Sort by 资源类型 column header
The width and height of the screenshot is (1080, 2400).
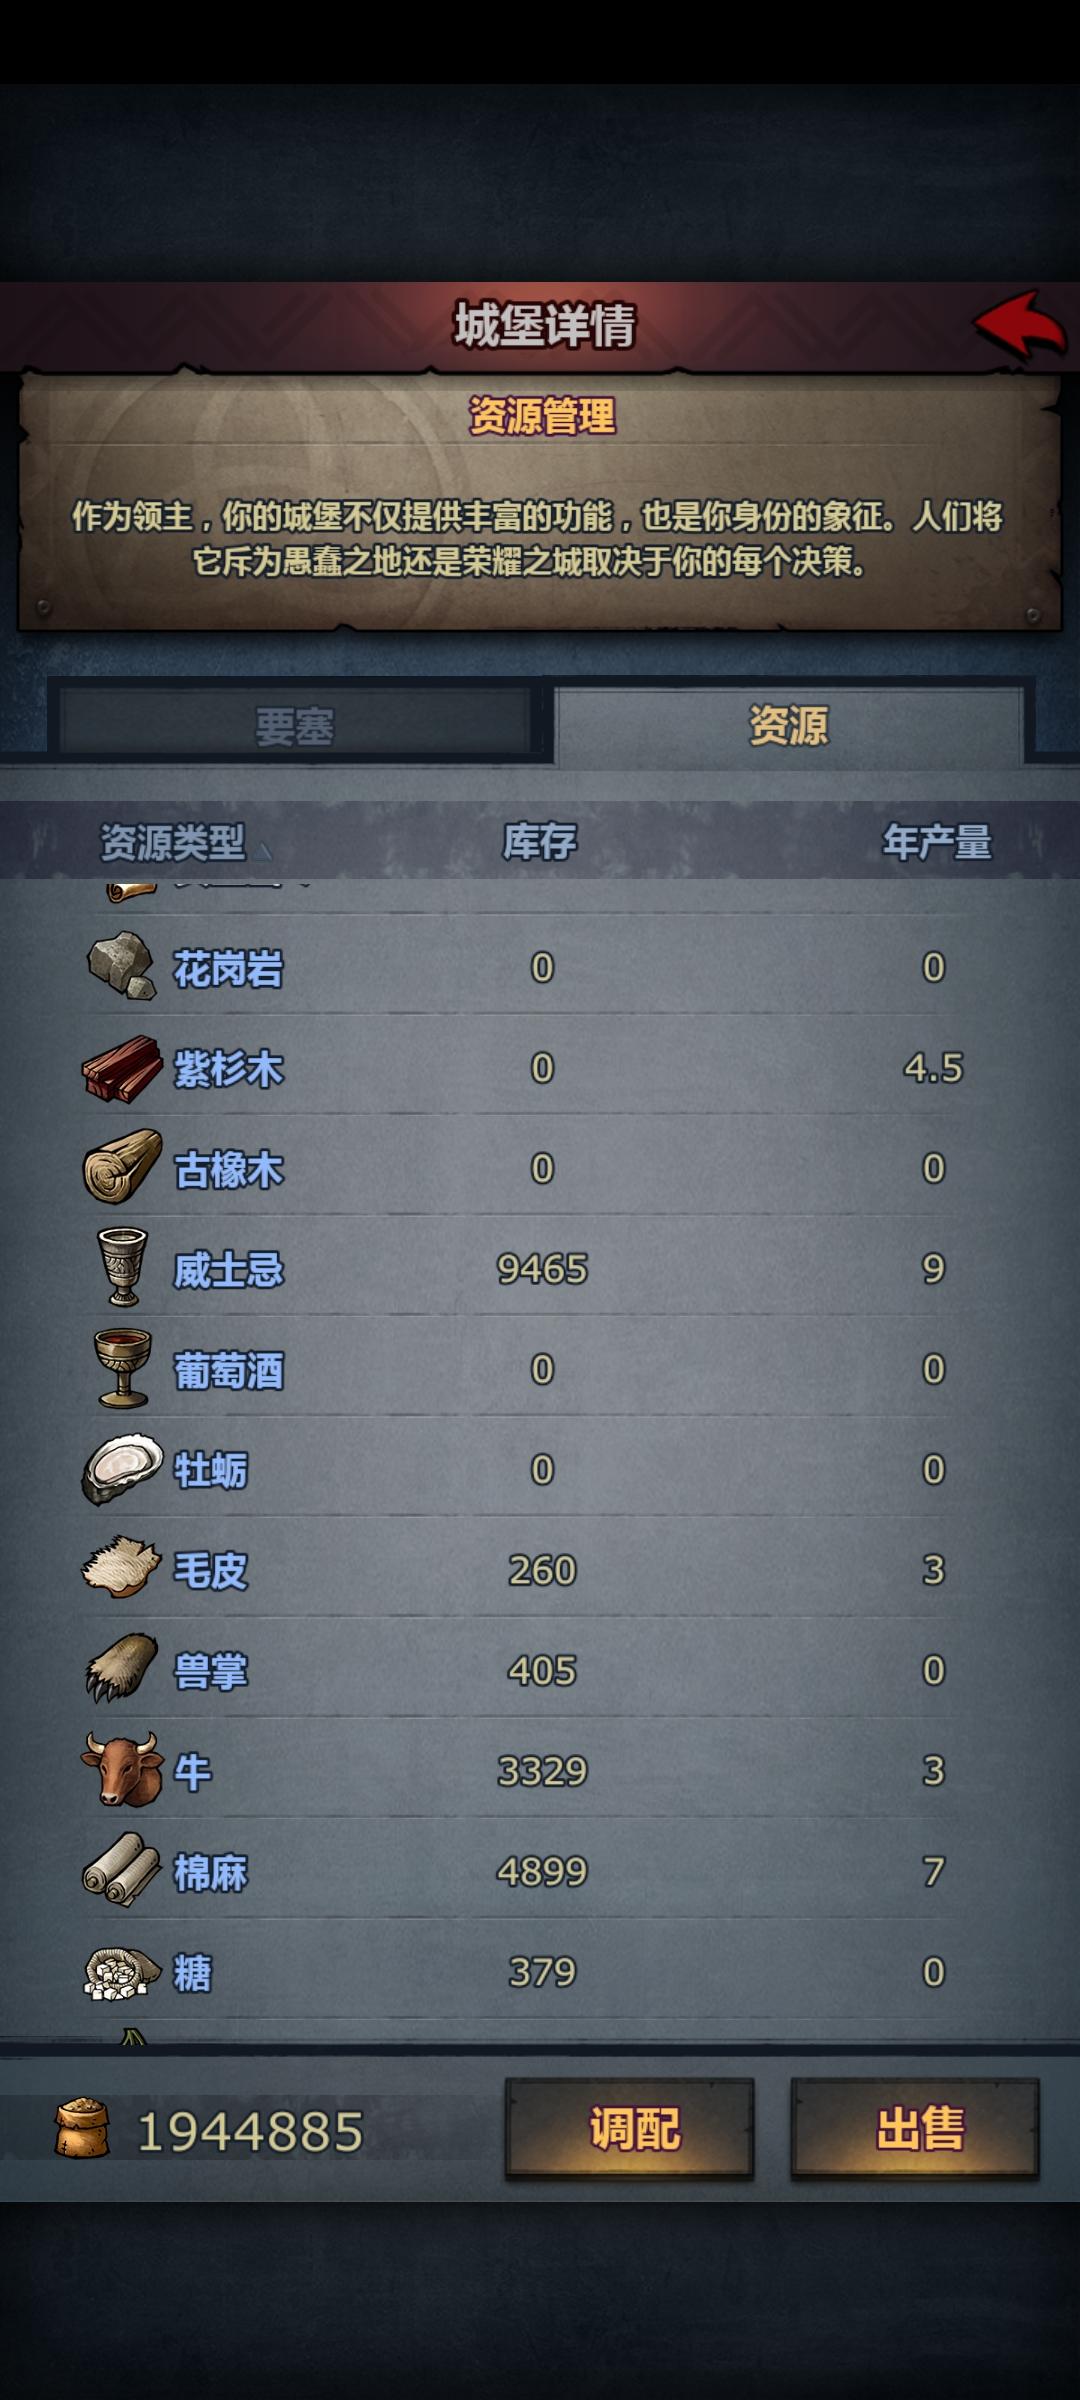pyautogui.click(x=172, y=842)
